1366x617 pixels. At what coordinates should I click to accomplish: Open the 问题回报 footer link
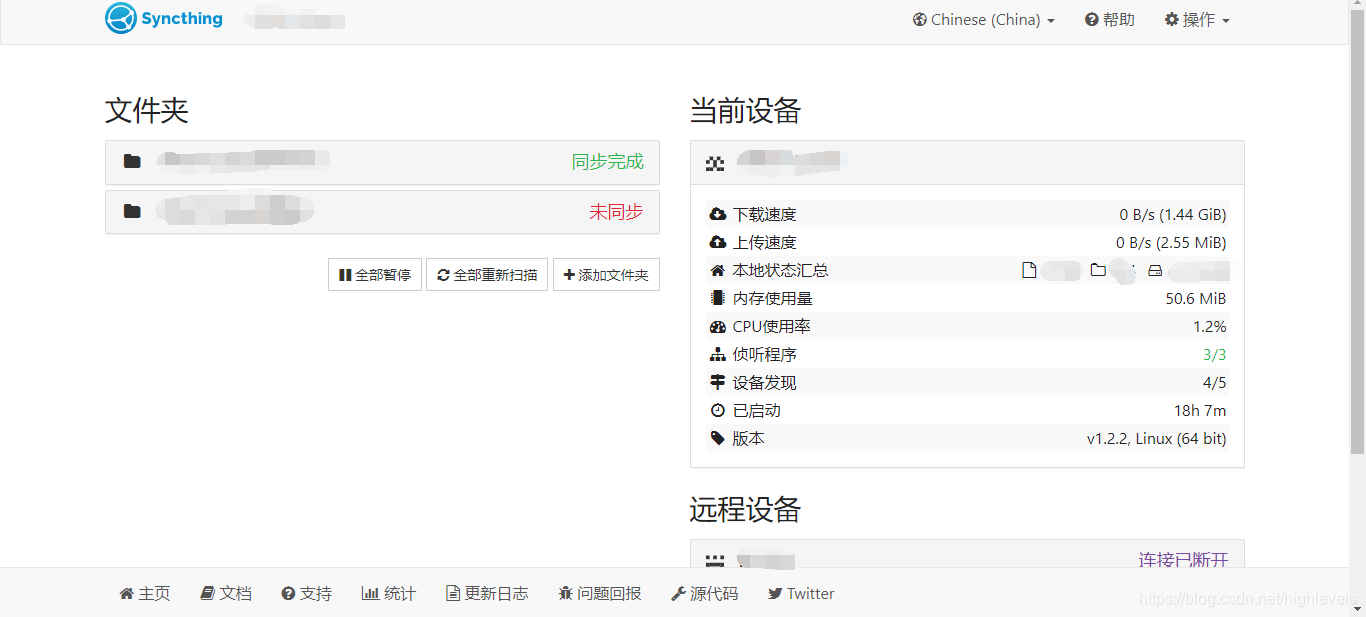tap(600, 594)
